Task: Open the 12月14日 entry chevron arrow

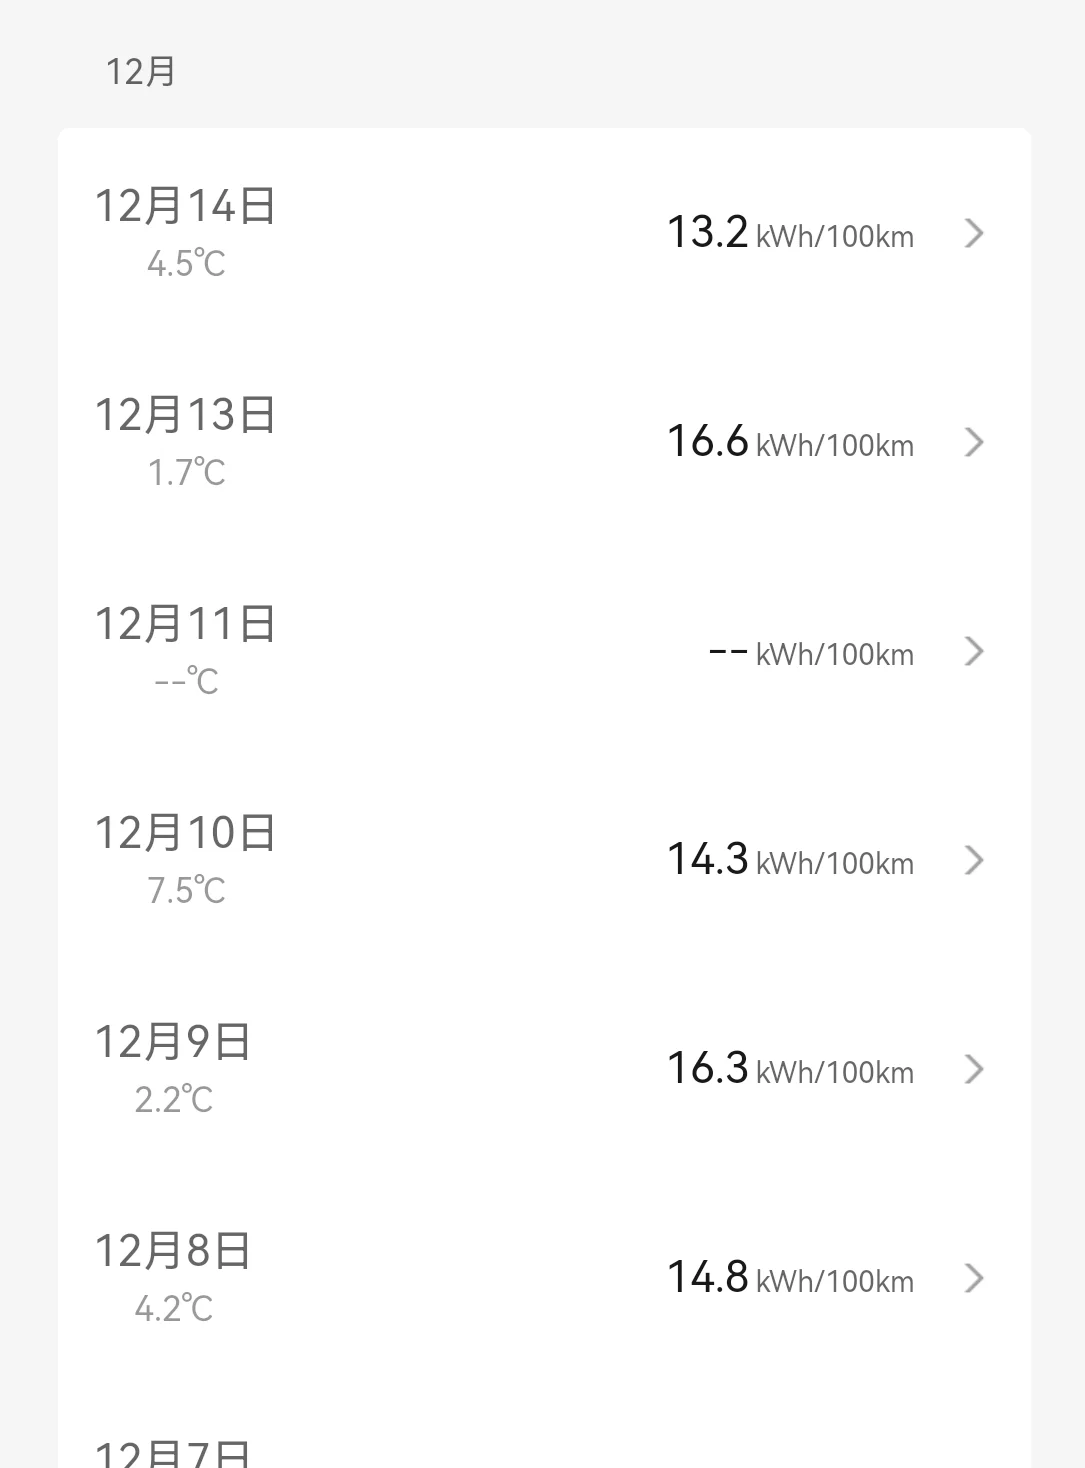Action: tap(974, 233)
